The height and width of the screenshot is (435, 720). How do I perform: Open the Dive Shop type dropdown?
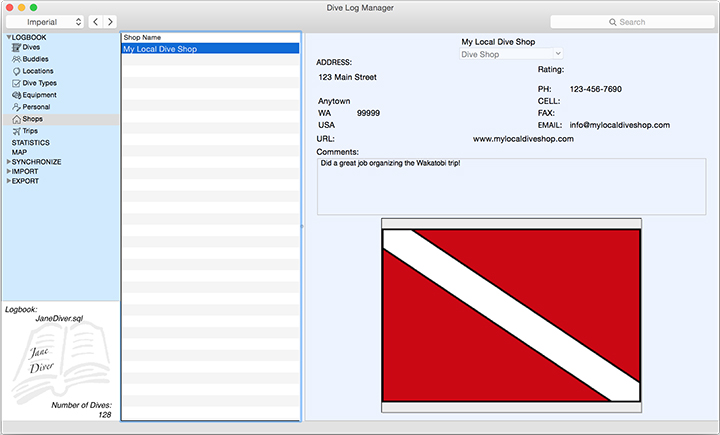[x=511, y=54]
